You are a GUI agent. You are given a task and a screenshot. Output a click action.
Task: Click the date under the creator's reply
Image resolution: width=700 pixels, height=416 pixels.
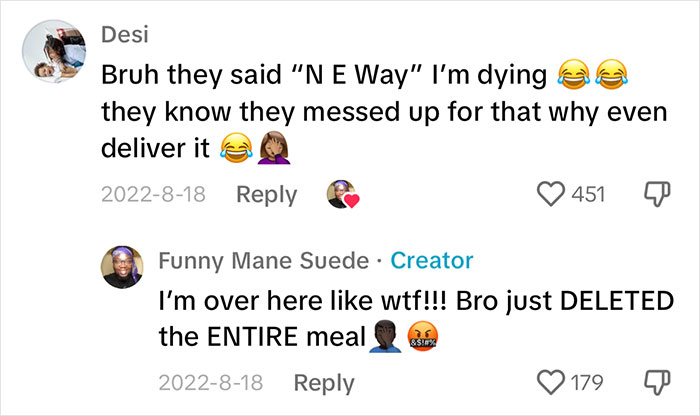[x=210, y=382]
